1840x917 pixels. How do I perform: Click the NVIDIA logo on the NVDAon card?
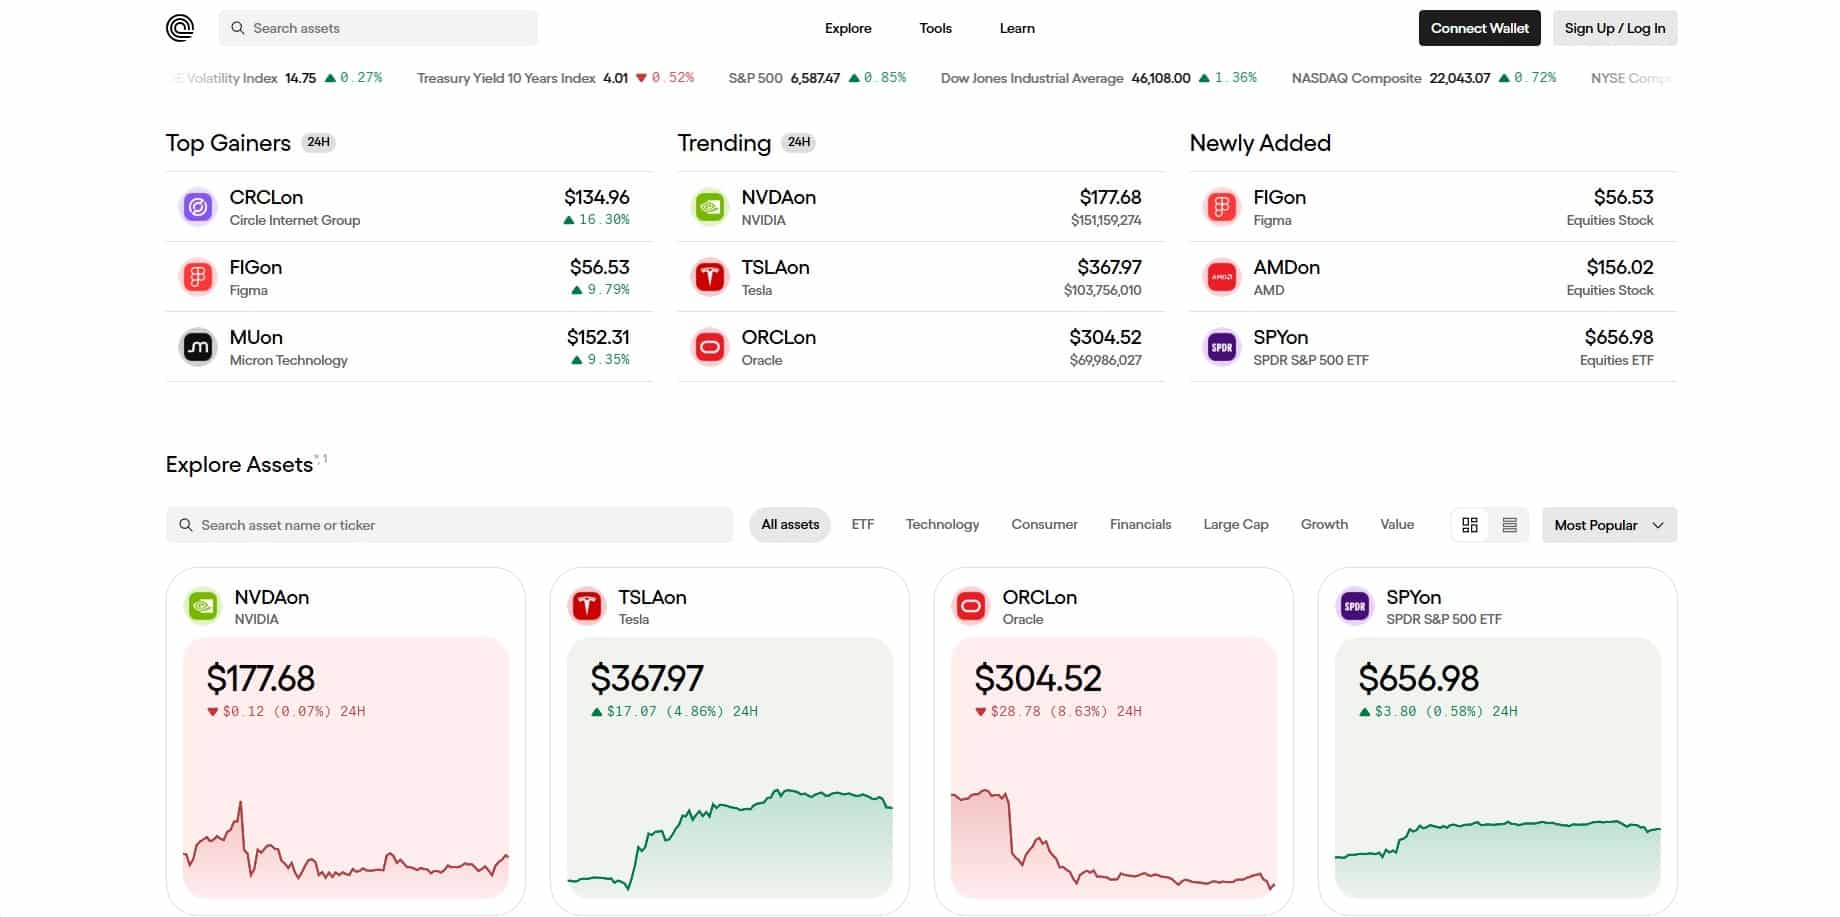coord(203,606)
